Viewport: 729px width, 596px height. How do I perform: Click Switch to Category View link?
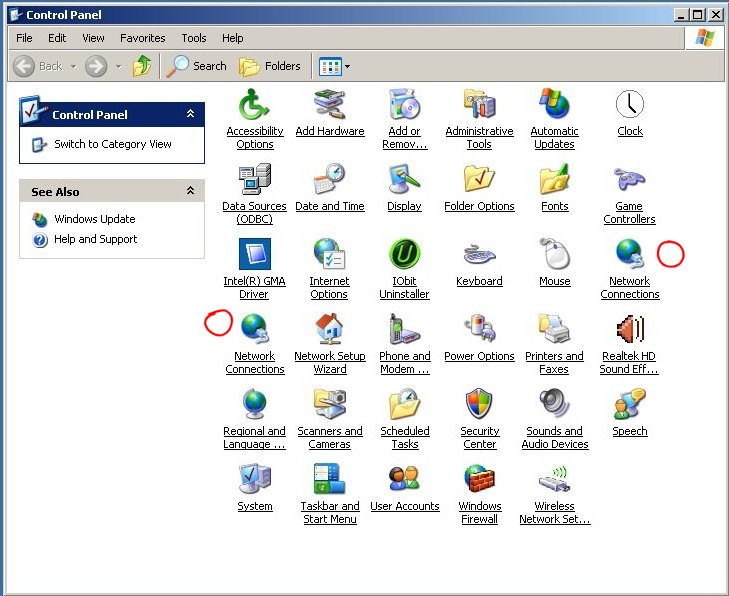coord(112,144)
